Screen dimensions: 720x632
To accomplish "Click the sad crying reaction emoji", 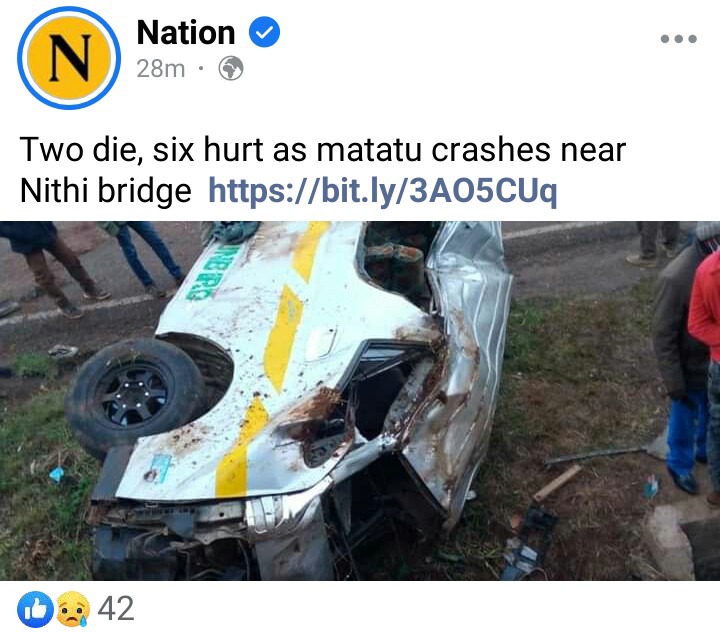I will coord(72,609).
